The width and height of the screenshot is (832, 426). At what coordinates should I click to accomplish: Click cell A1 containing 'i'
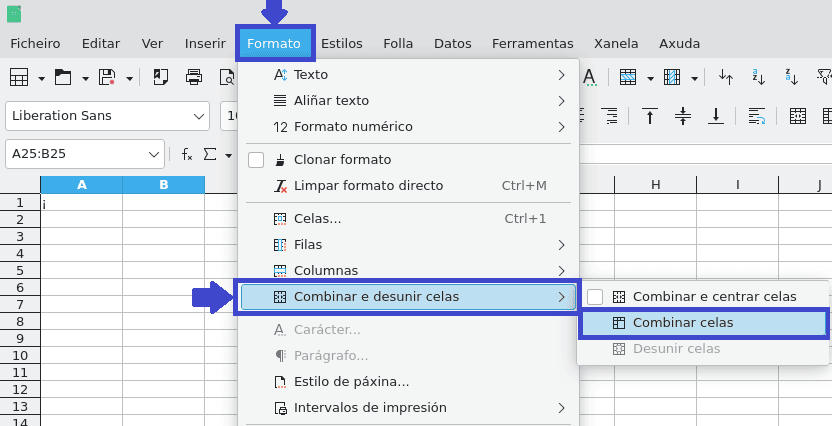pyautogui.click(x=82, y=203)
